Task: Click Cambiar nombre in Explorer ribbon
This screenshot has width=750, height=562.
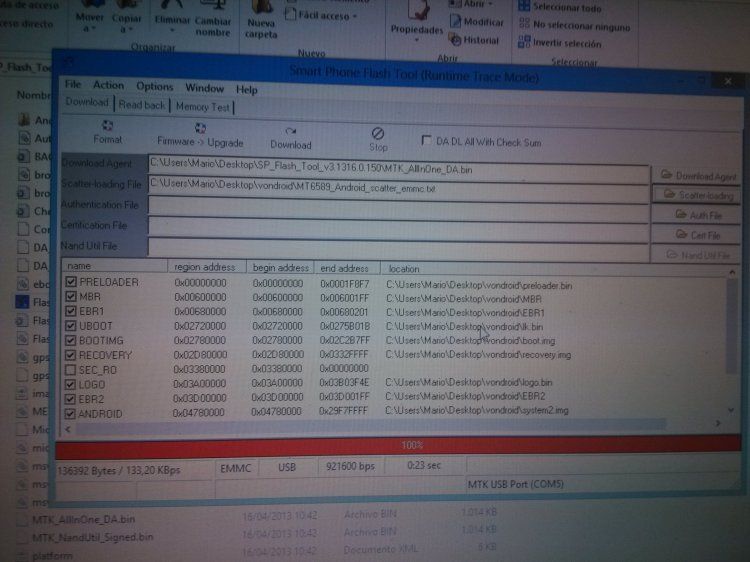Action: 213,19
